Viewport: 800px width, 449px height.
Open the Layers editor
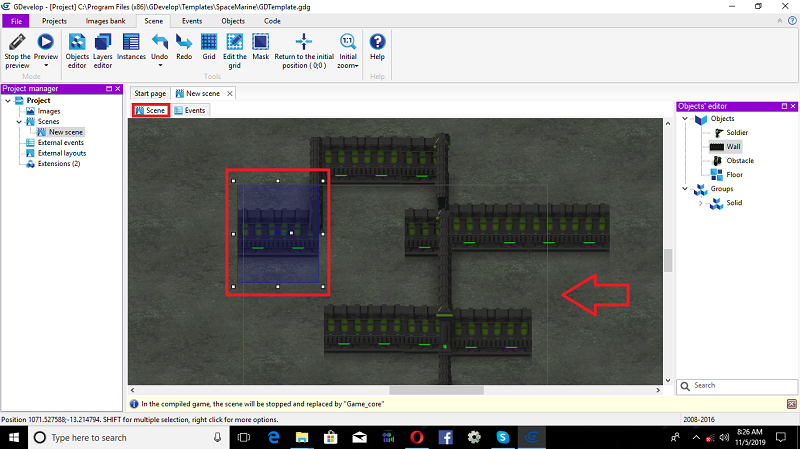pos(103,51)
